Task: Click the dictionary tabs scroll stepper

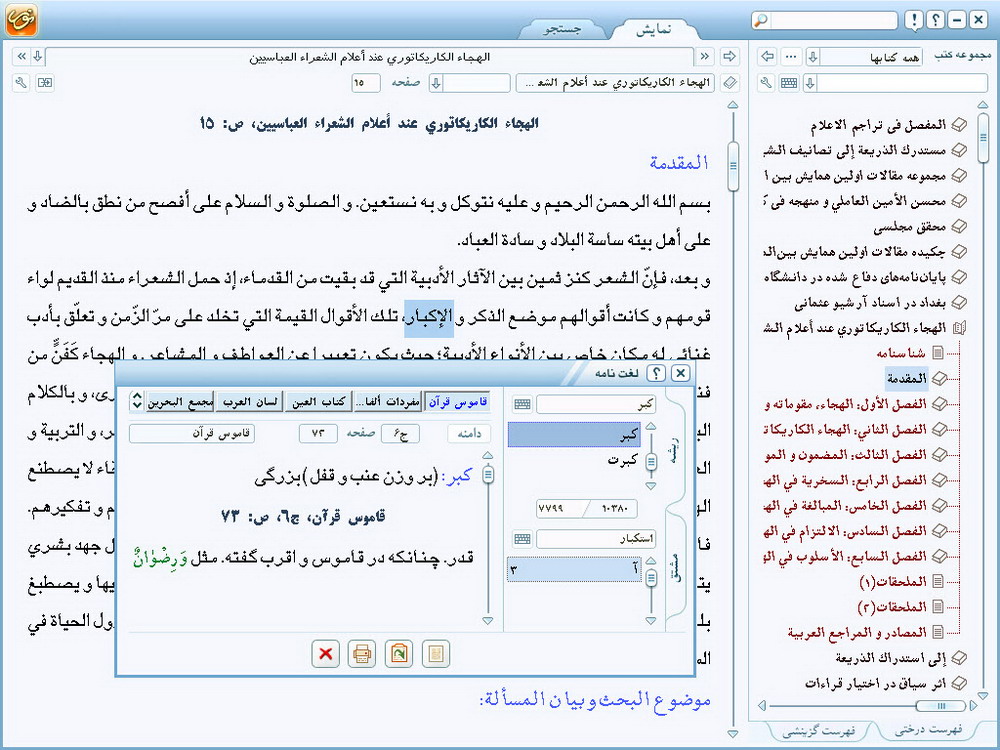Action: click(x=136, y=401)
